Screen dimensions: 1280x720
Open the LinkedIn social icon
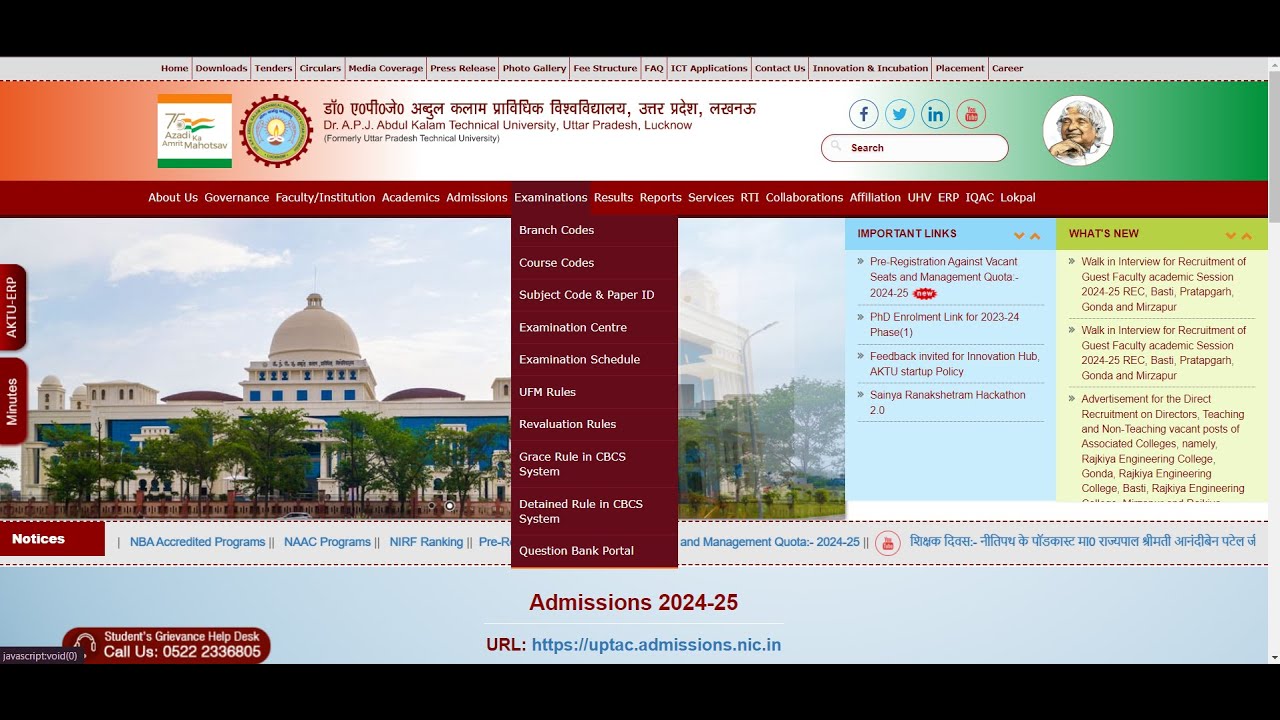(x=935, y=114)
